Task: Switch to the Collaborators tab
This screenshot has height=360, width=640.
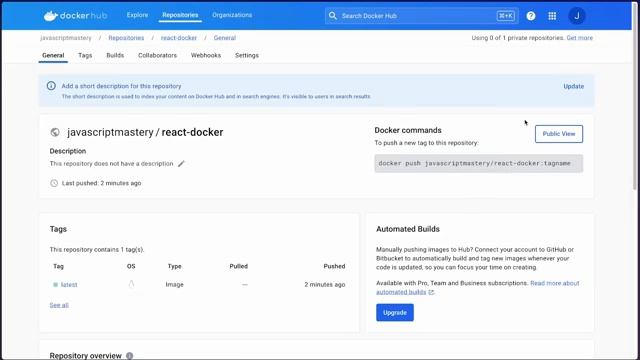Action: click(x=157, y=55)
